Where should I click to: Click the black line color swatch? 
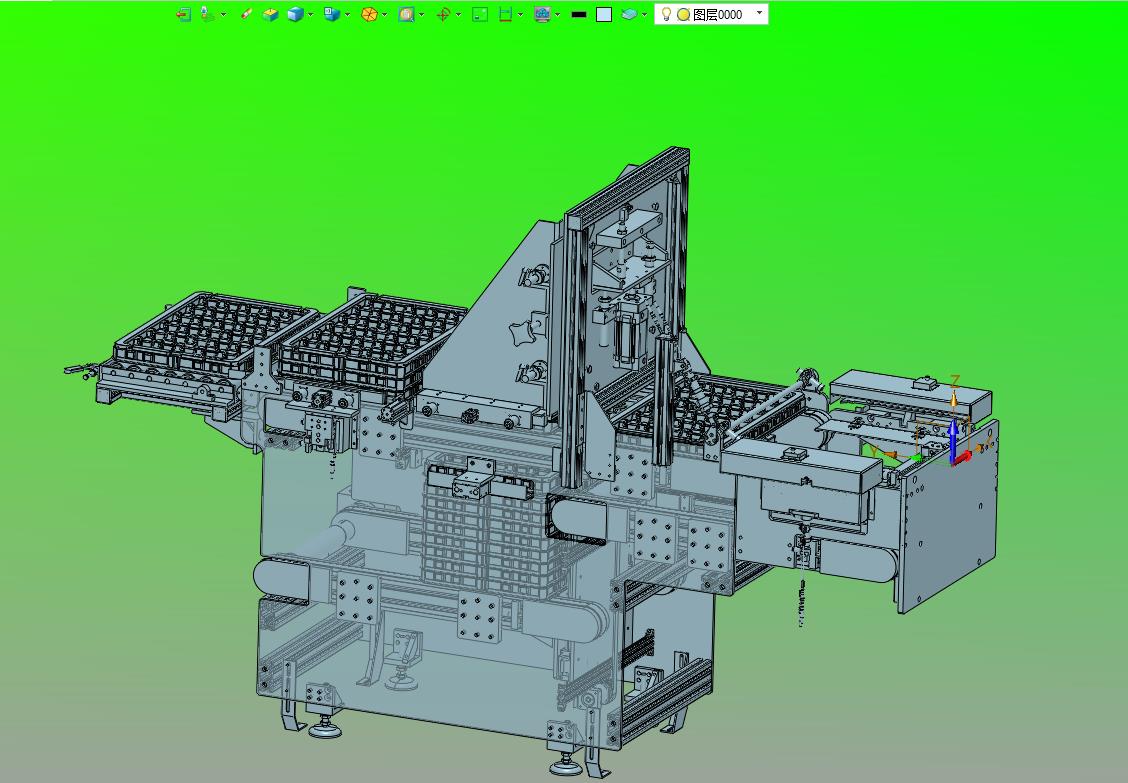click(x=578, y=14)
